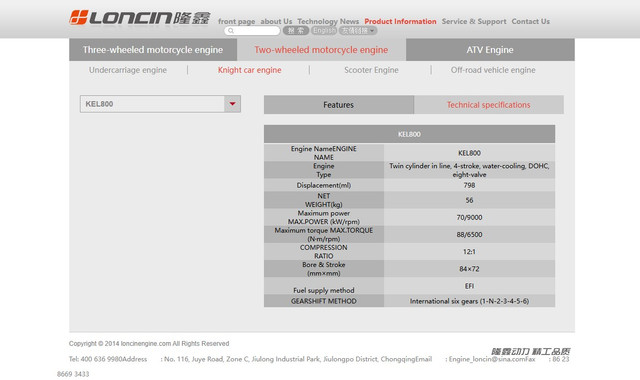
Task: Click the Displacement(ml) row label
Action: [324, 185]
